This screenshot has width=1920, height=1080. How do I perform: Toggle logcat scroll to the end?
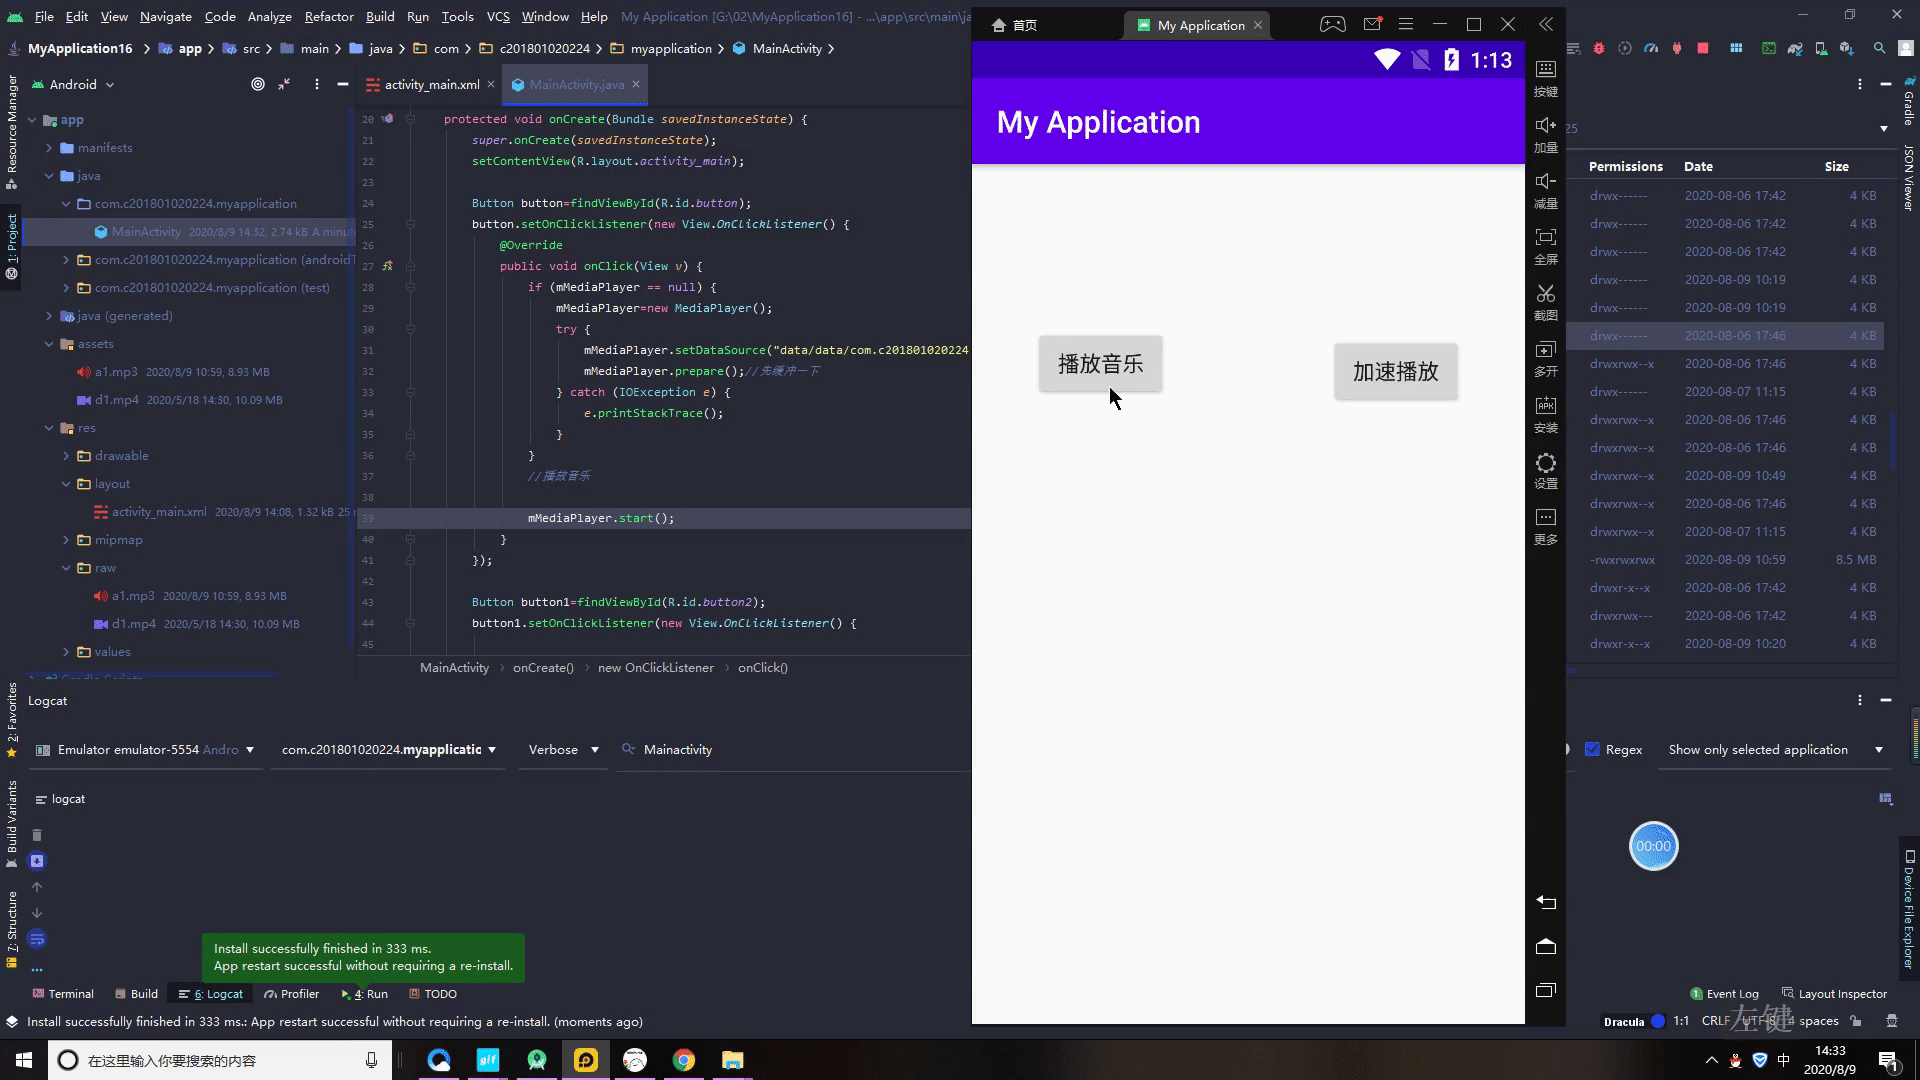37,861
